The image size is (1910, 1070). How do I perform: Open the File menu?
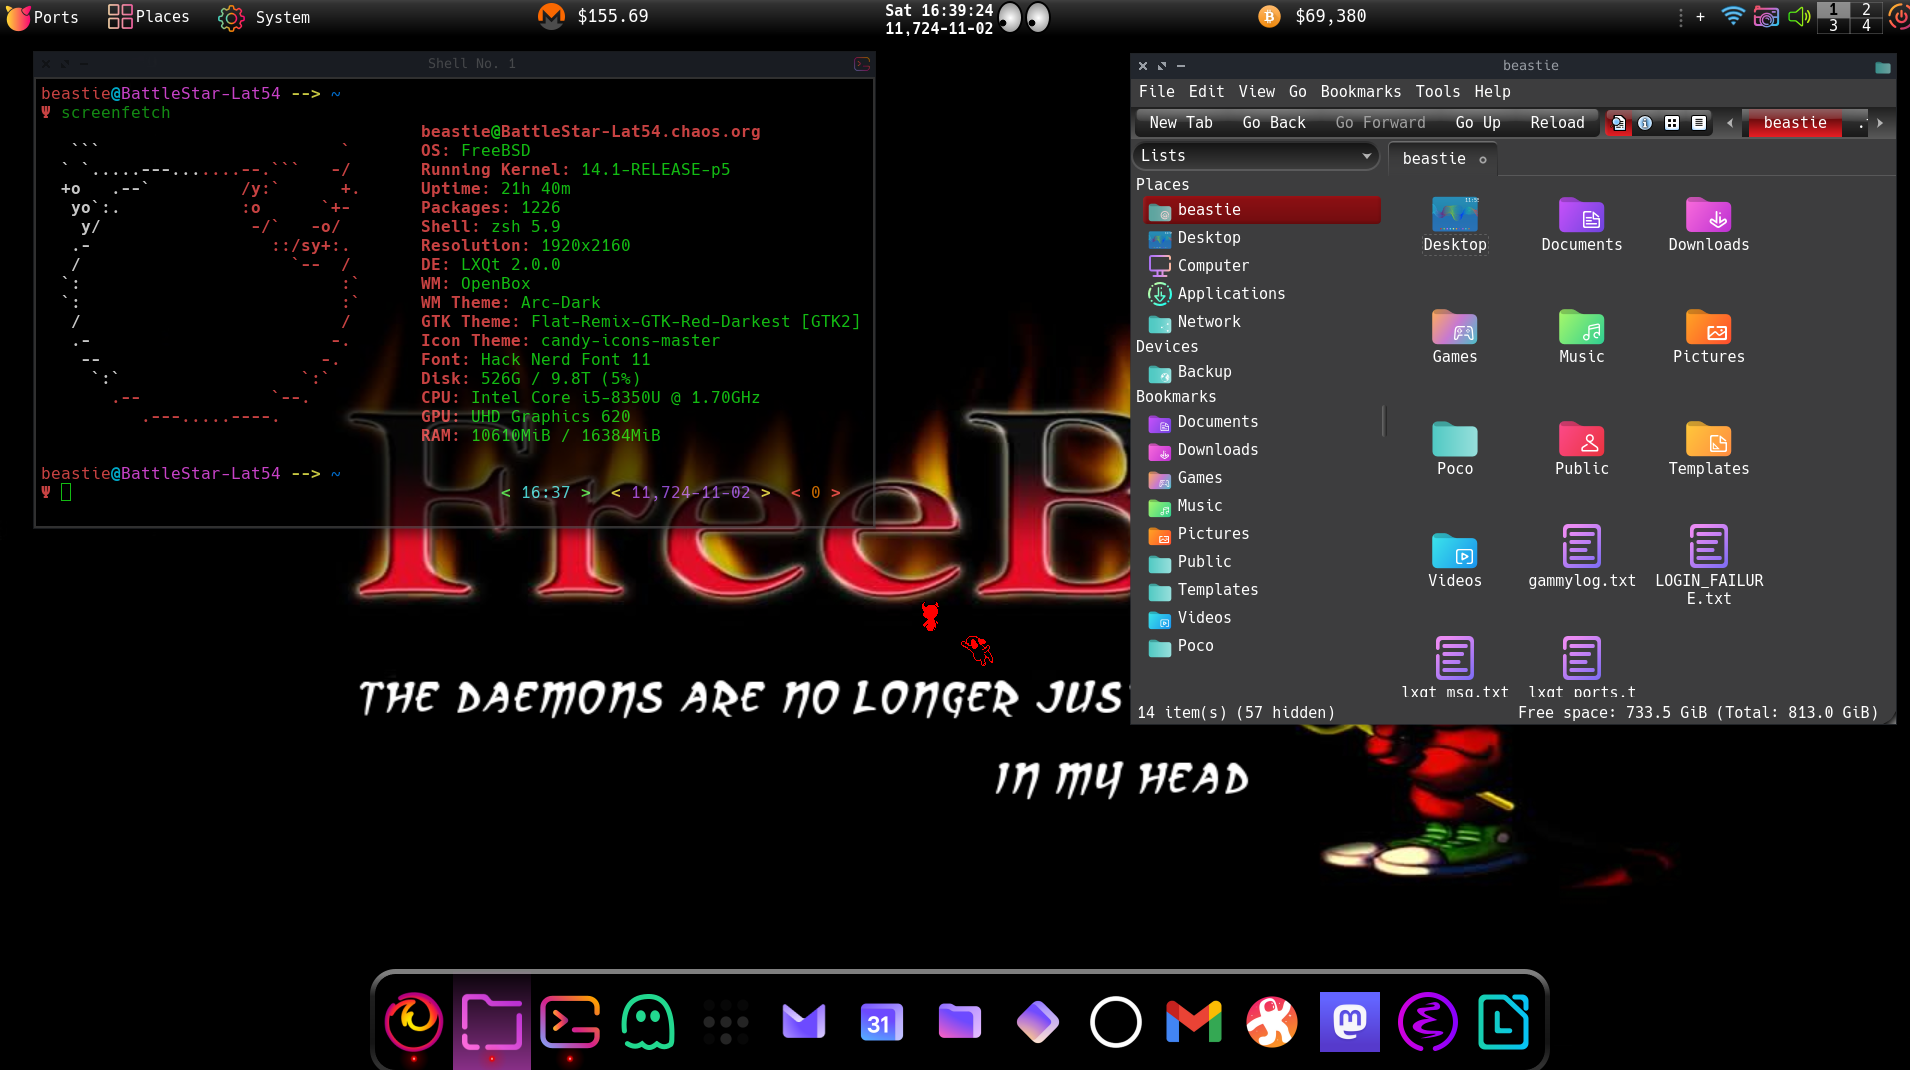pyautogui.click(x=1157, y=92)
